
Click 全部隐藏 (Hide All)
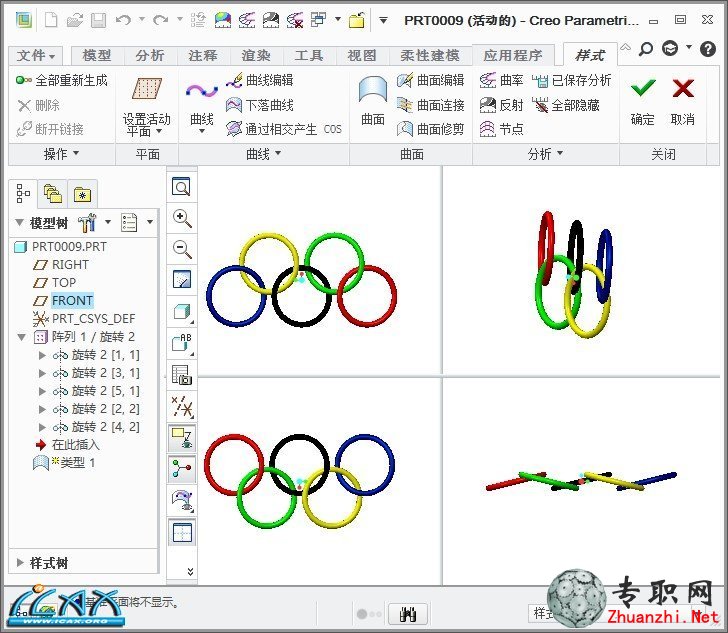566,105
